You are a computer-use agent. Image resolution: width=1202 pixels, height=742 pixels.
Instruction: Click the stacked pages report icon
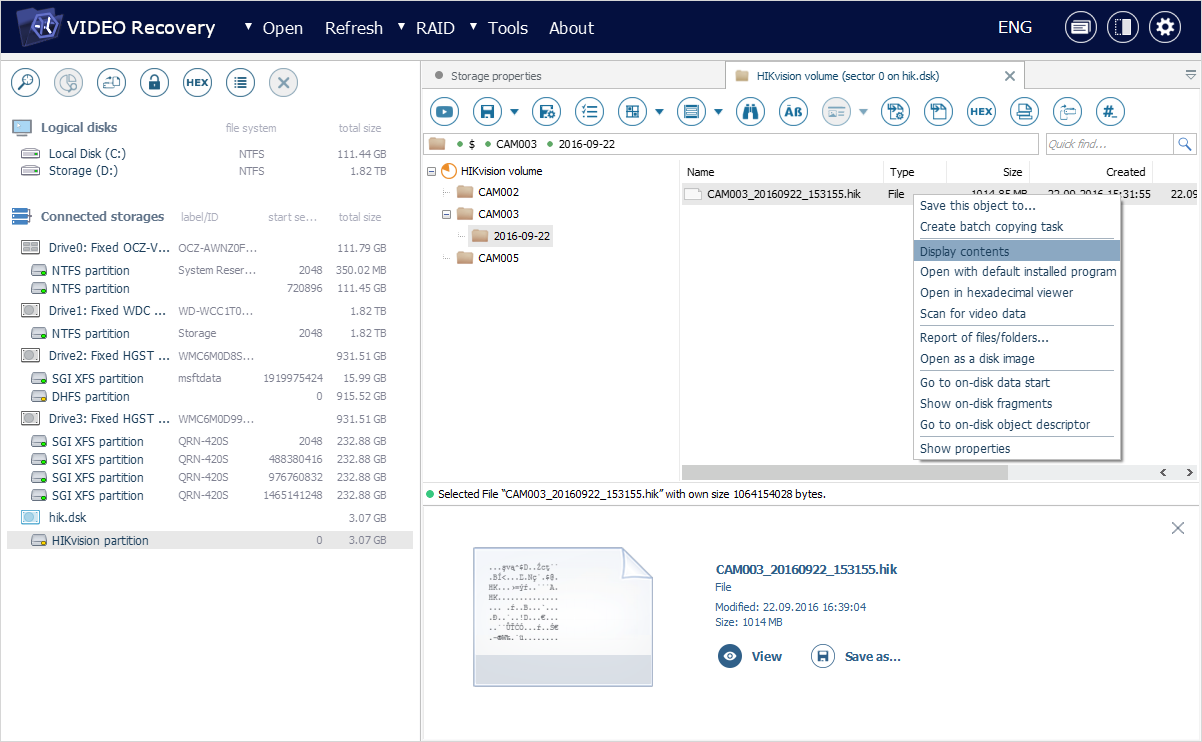click(1024, 111)
